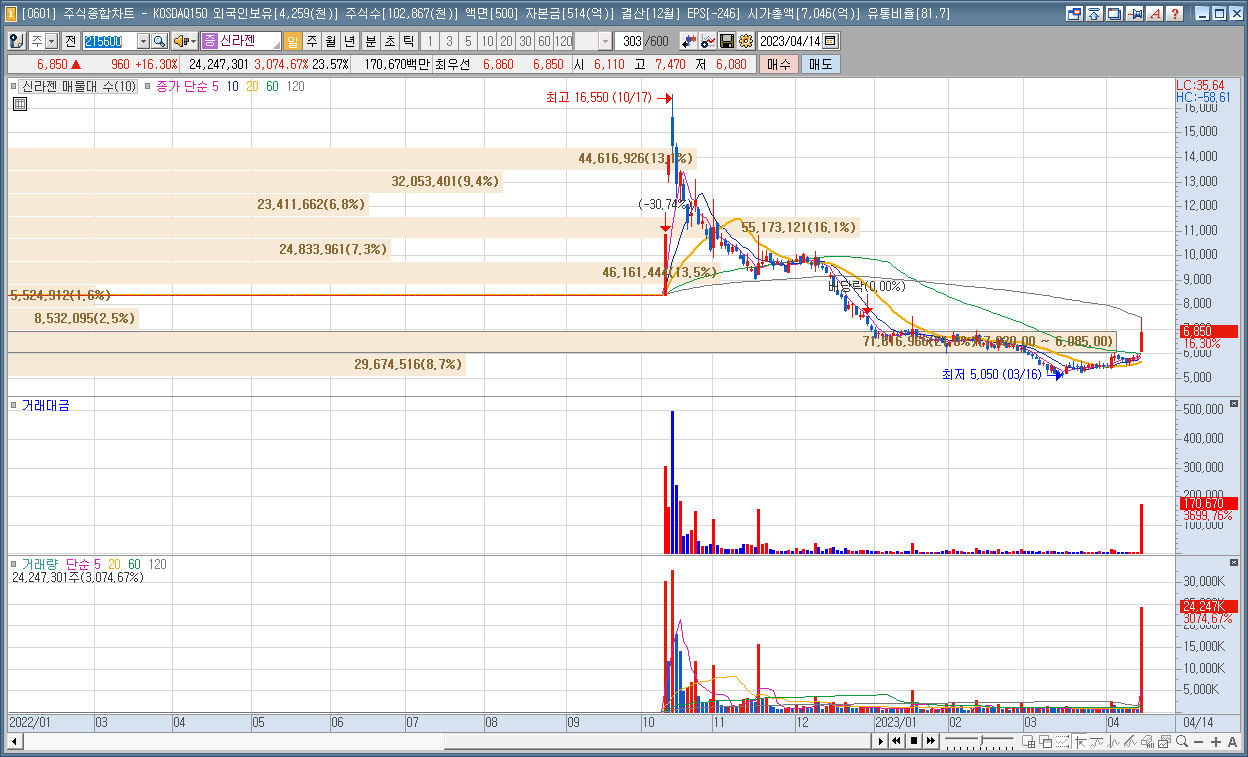Click the 매수 buy button

(778, 64)
